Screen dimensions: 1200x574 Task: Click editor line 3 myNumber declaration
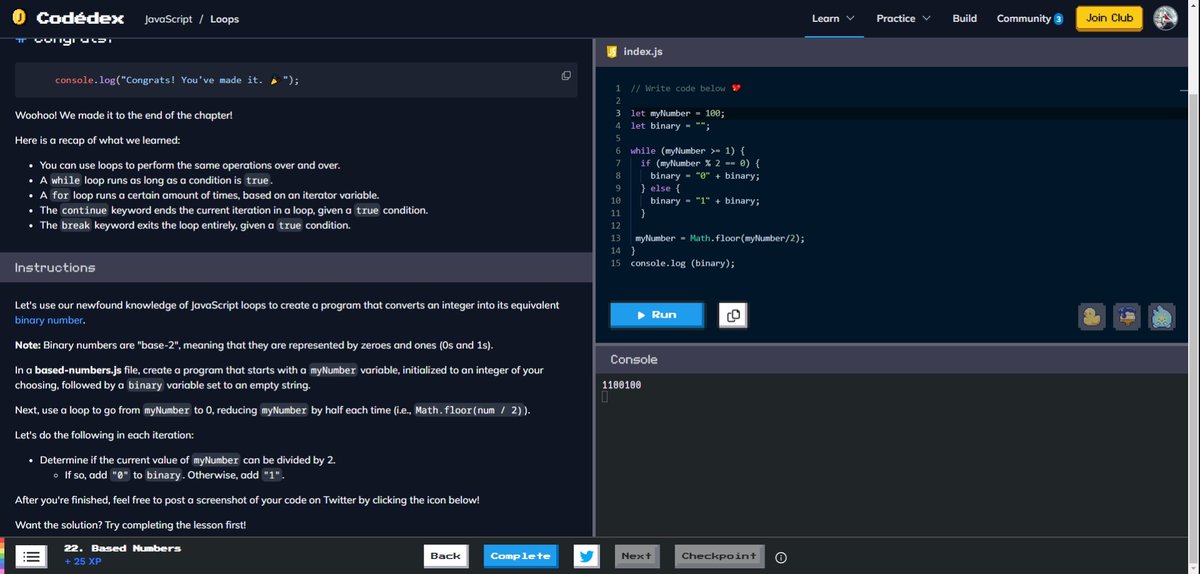tap(677, 113)
